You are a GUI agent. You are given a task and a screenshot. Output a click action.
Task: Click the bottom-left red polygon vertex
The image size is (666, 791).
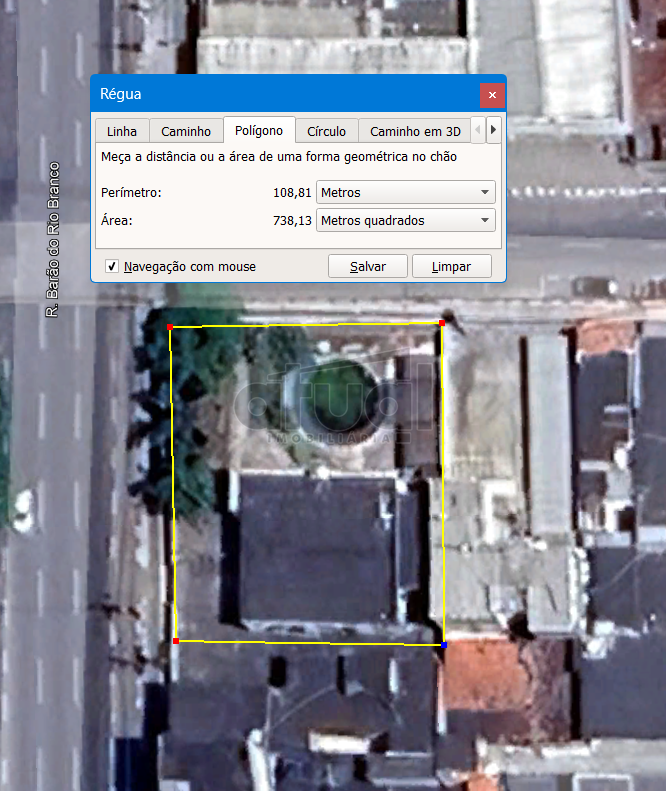176,641
